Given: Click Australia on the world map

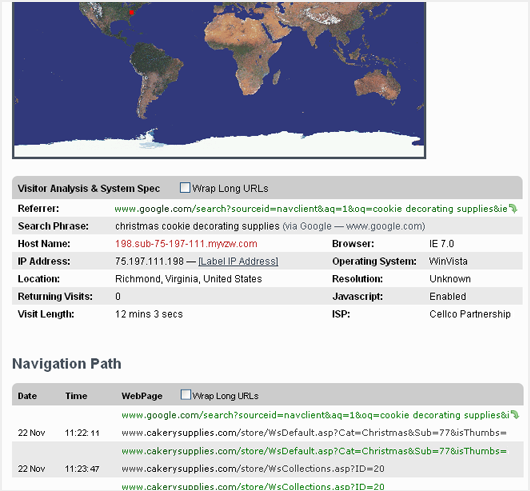Looking at the screenshot, I should (377, 84).
